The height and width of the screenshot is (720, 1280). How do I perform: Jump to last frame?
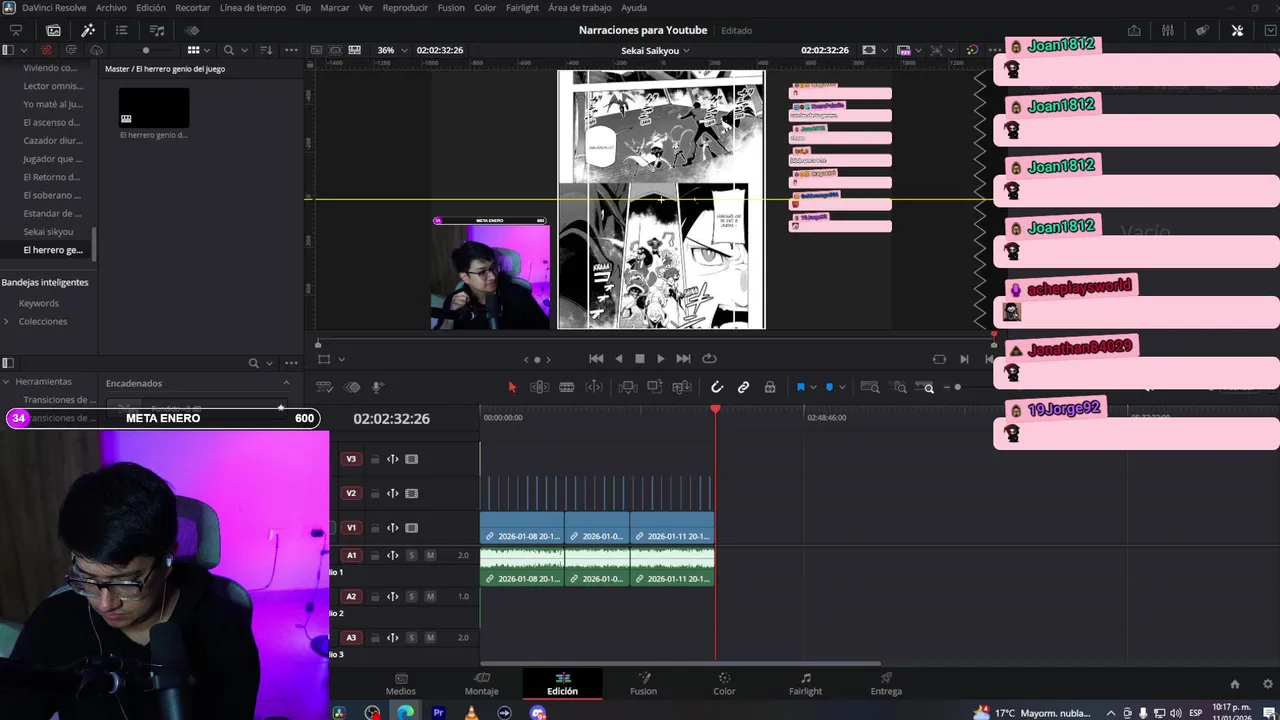coord(683,358)
